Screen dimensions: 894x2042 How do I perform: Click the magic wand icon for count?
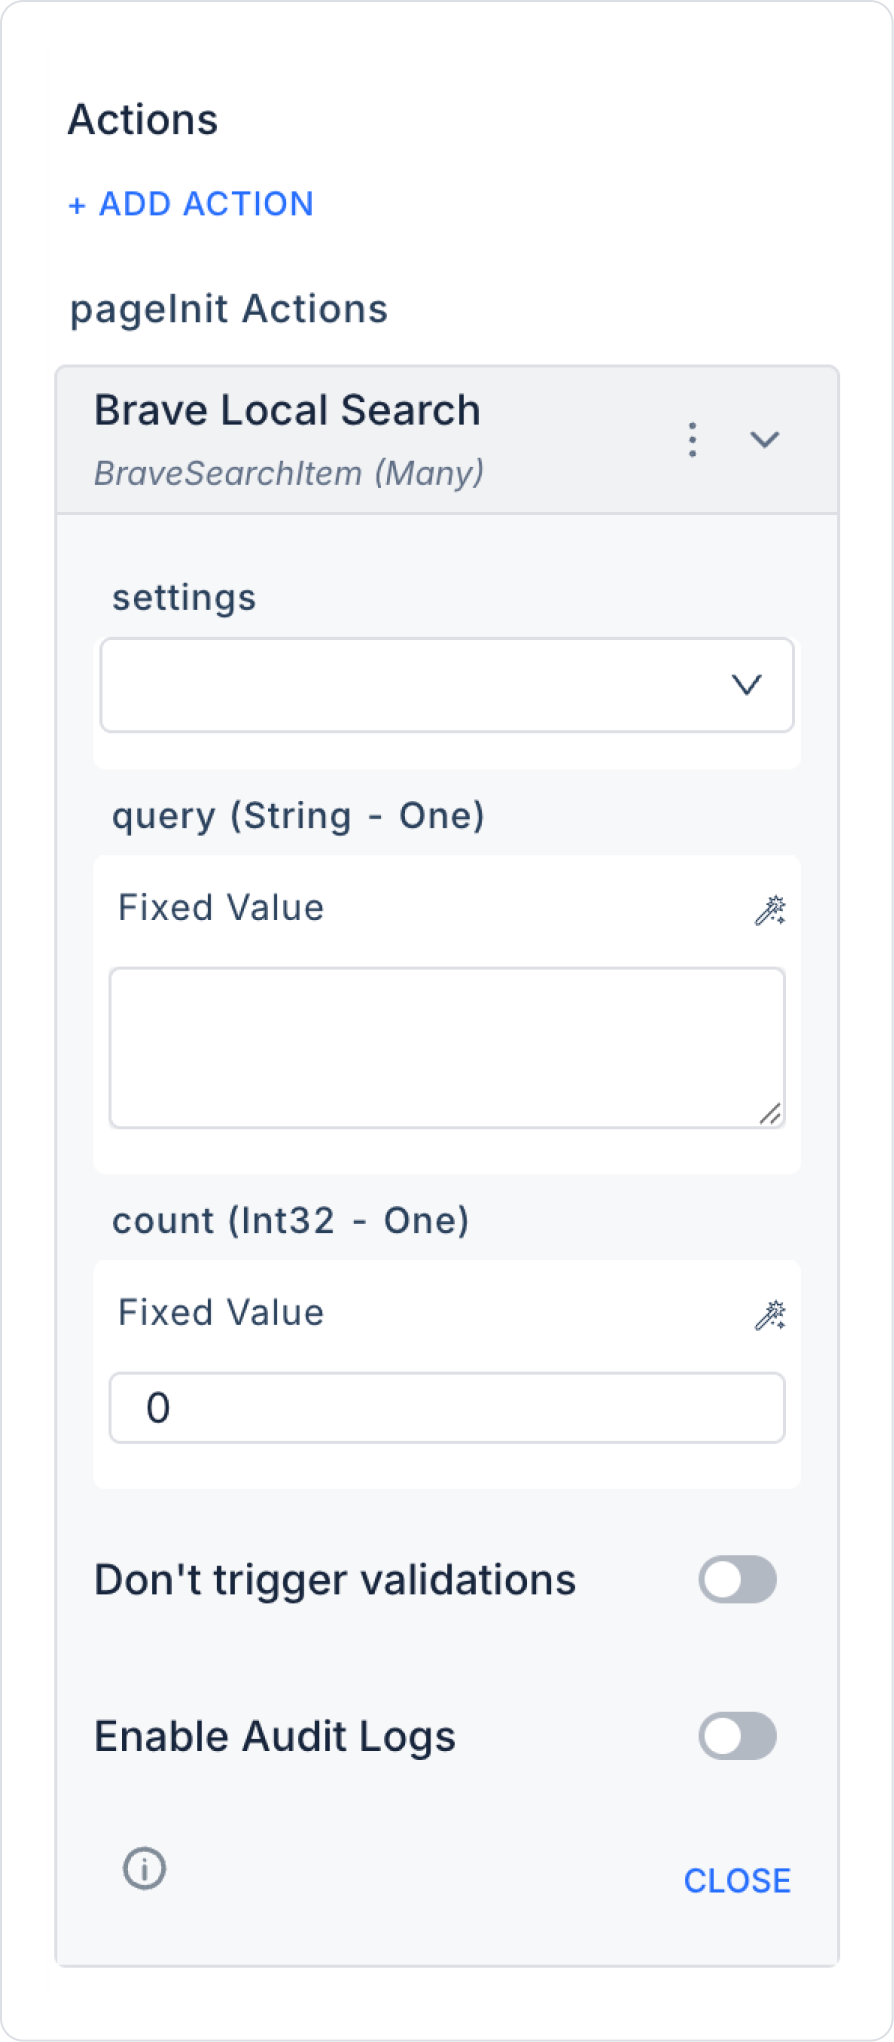(770, 1315)
